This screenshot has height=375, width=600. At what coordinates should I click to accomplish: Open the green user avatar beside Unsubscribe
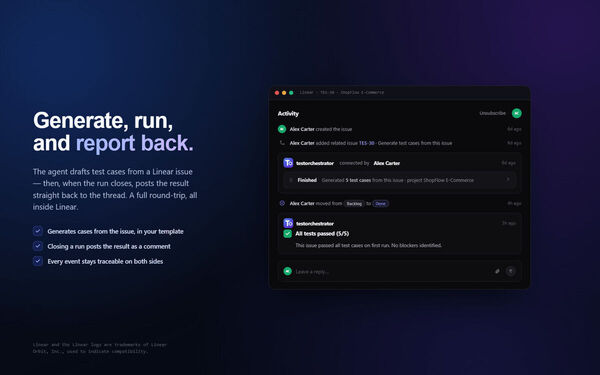(517, 113)
